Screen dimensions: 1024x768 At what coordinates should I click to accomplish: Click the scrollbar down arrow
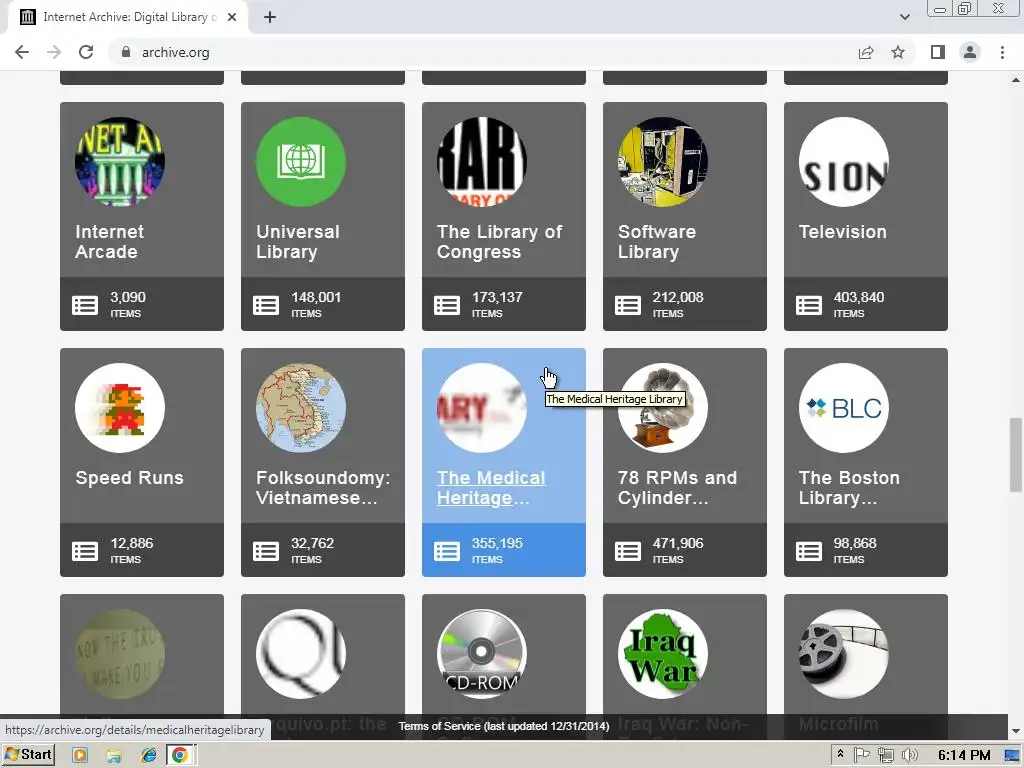1016,731
